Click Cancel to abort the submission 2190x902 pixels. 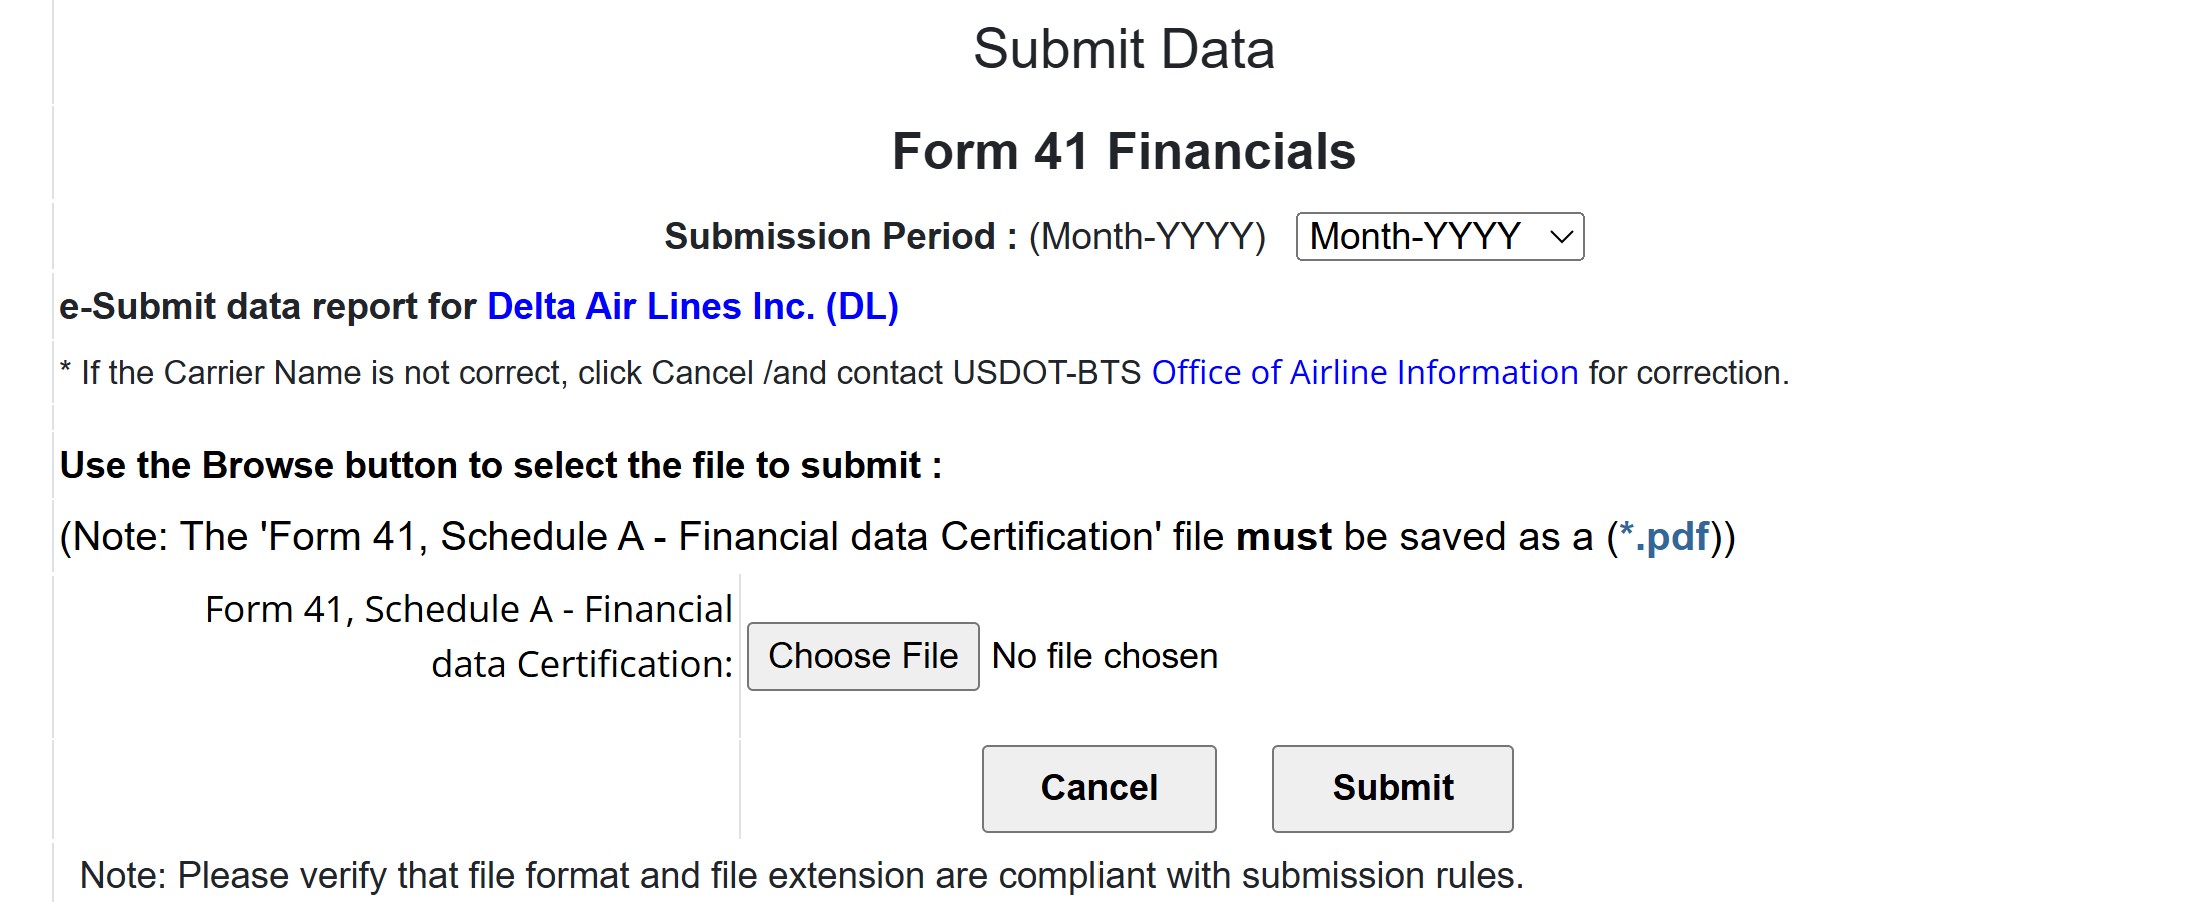coord(1098,788)
